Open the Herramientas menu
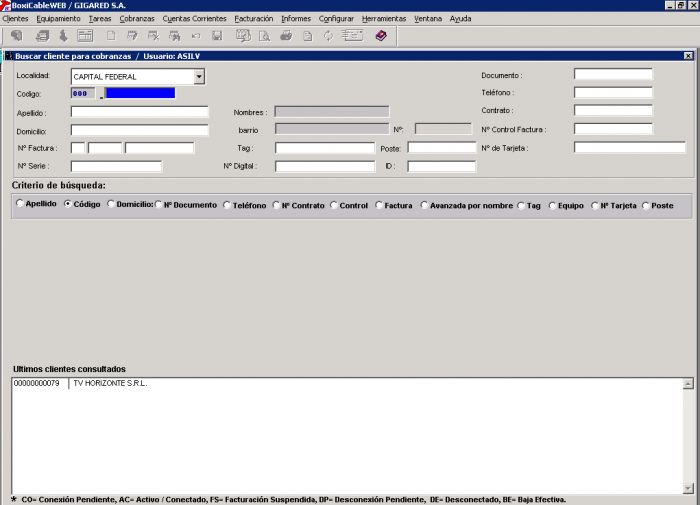Image resolution: width=700 pixels, height=505 pixels. point(384,19)
